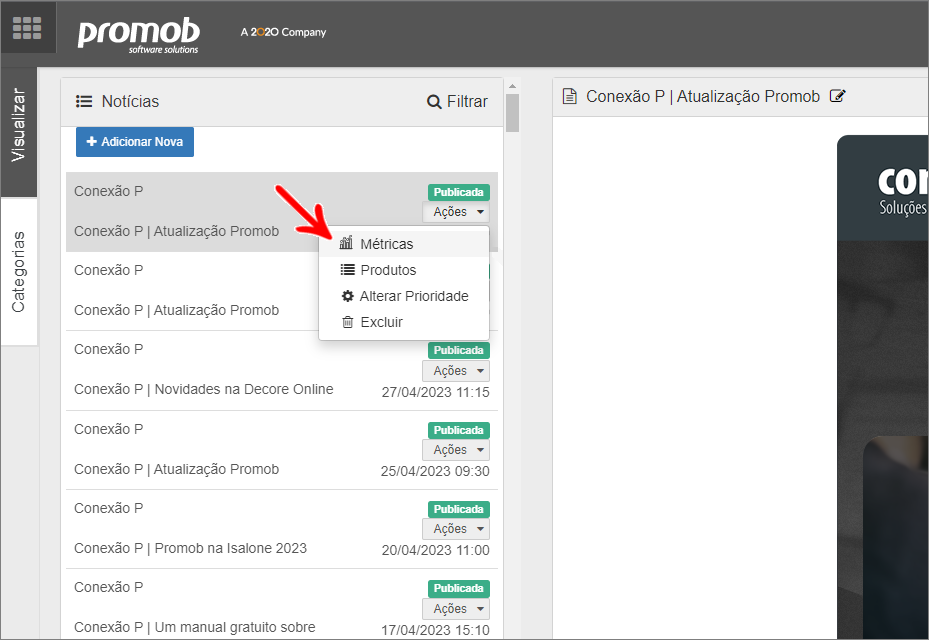Click the Adicionar Nova button

pyautogui.click(x=135, y=142)
